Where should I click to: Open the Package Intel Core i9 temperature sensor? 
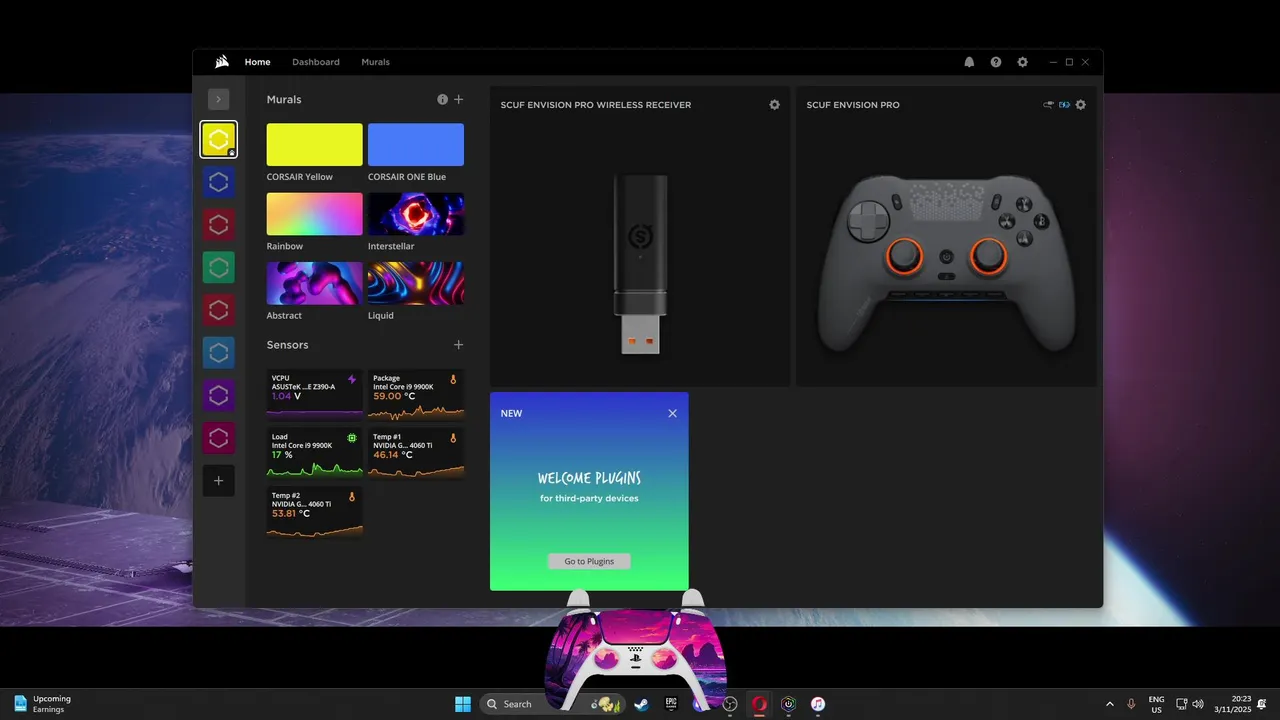click(416, 394)
